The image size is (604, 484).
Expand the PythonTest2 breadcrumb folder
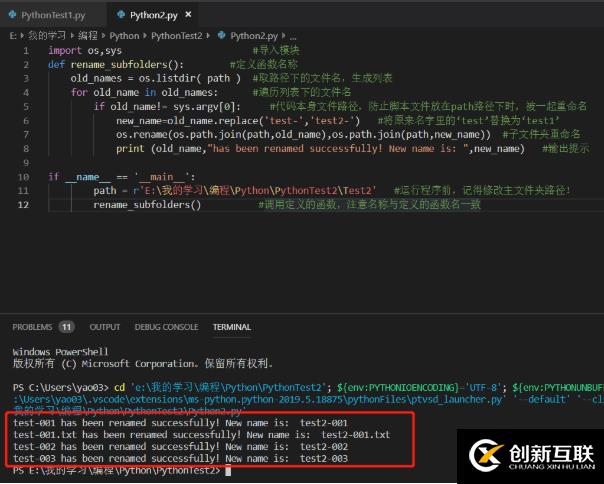(176, 35)
